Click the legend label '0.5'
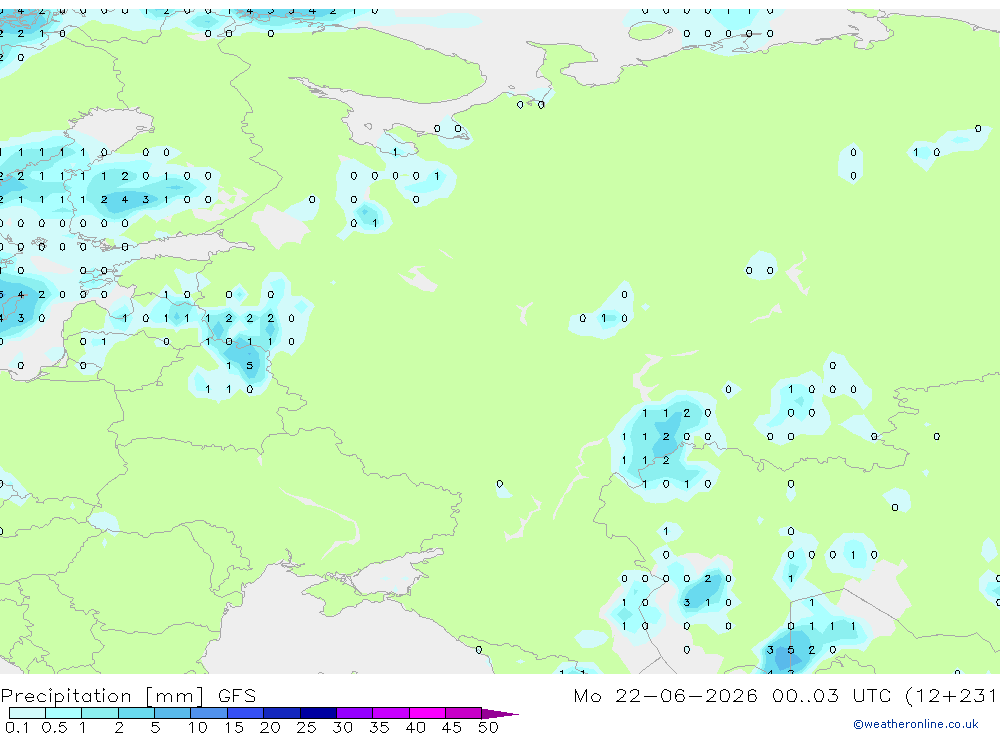Image resolution: width=1000 pixels, height=733 pixels. 54,727
